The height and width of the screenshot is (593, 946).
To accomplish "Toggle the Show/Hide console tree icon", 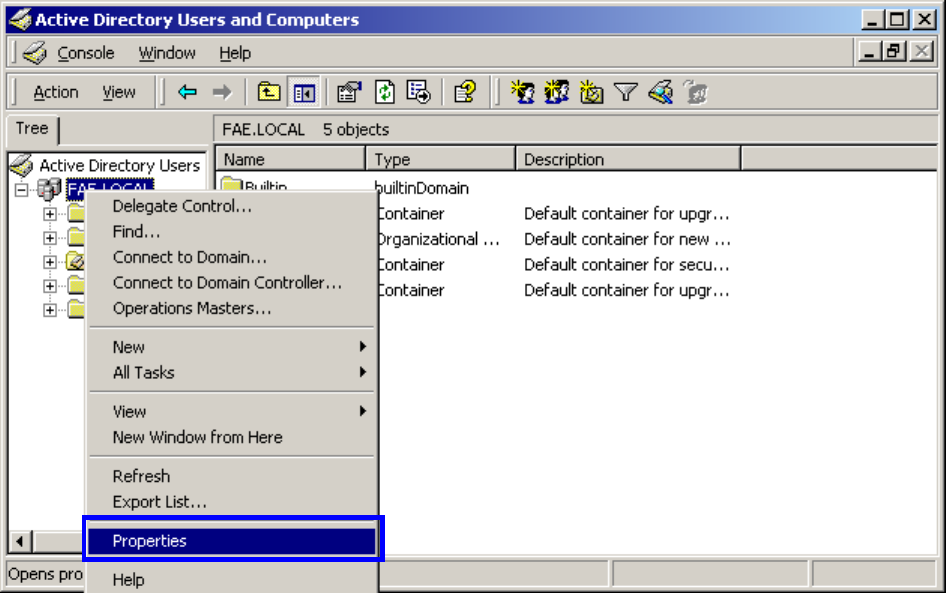I will tap(304, 92).
